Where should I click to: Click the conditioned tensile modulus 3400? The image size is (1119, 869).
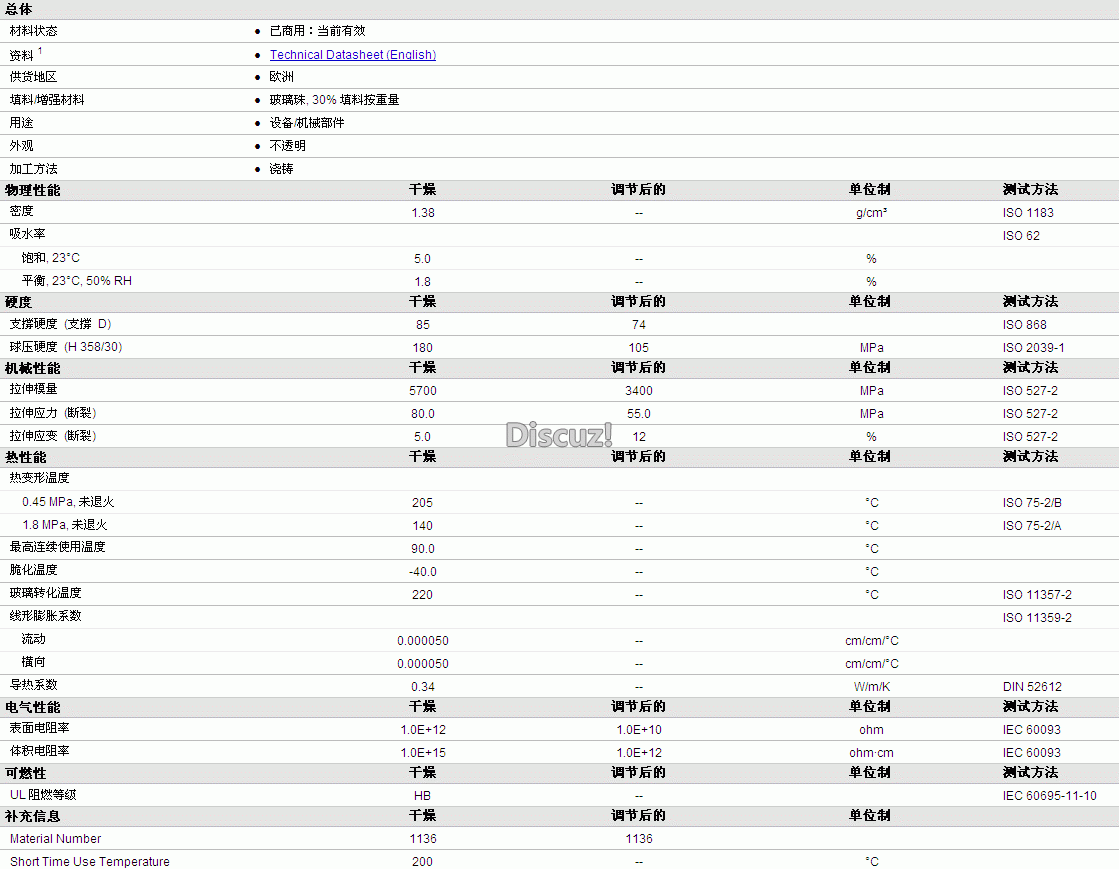639,391
